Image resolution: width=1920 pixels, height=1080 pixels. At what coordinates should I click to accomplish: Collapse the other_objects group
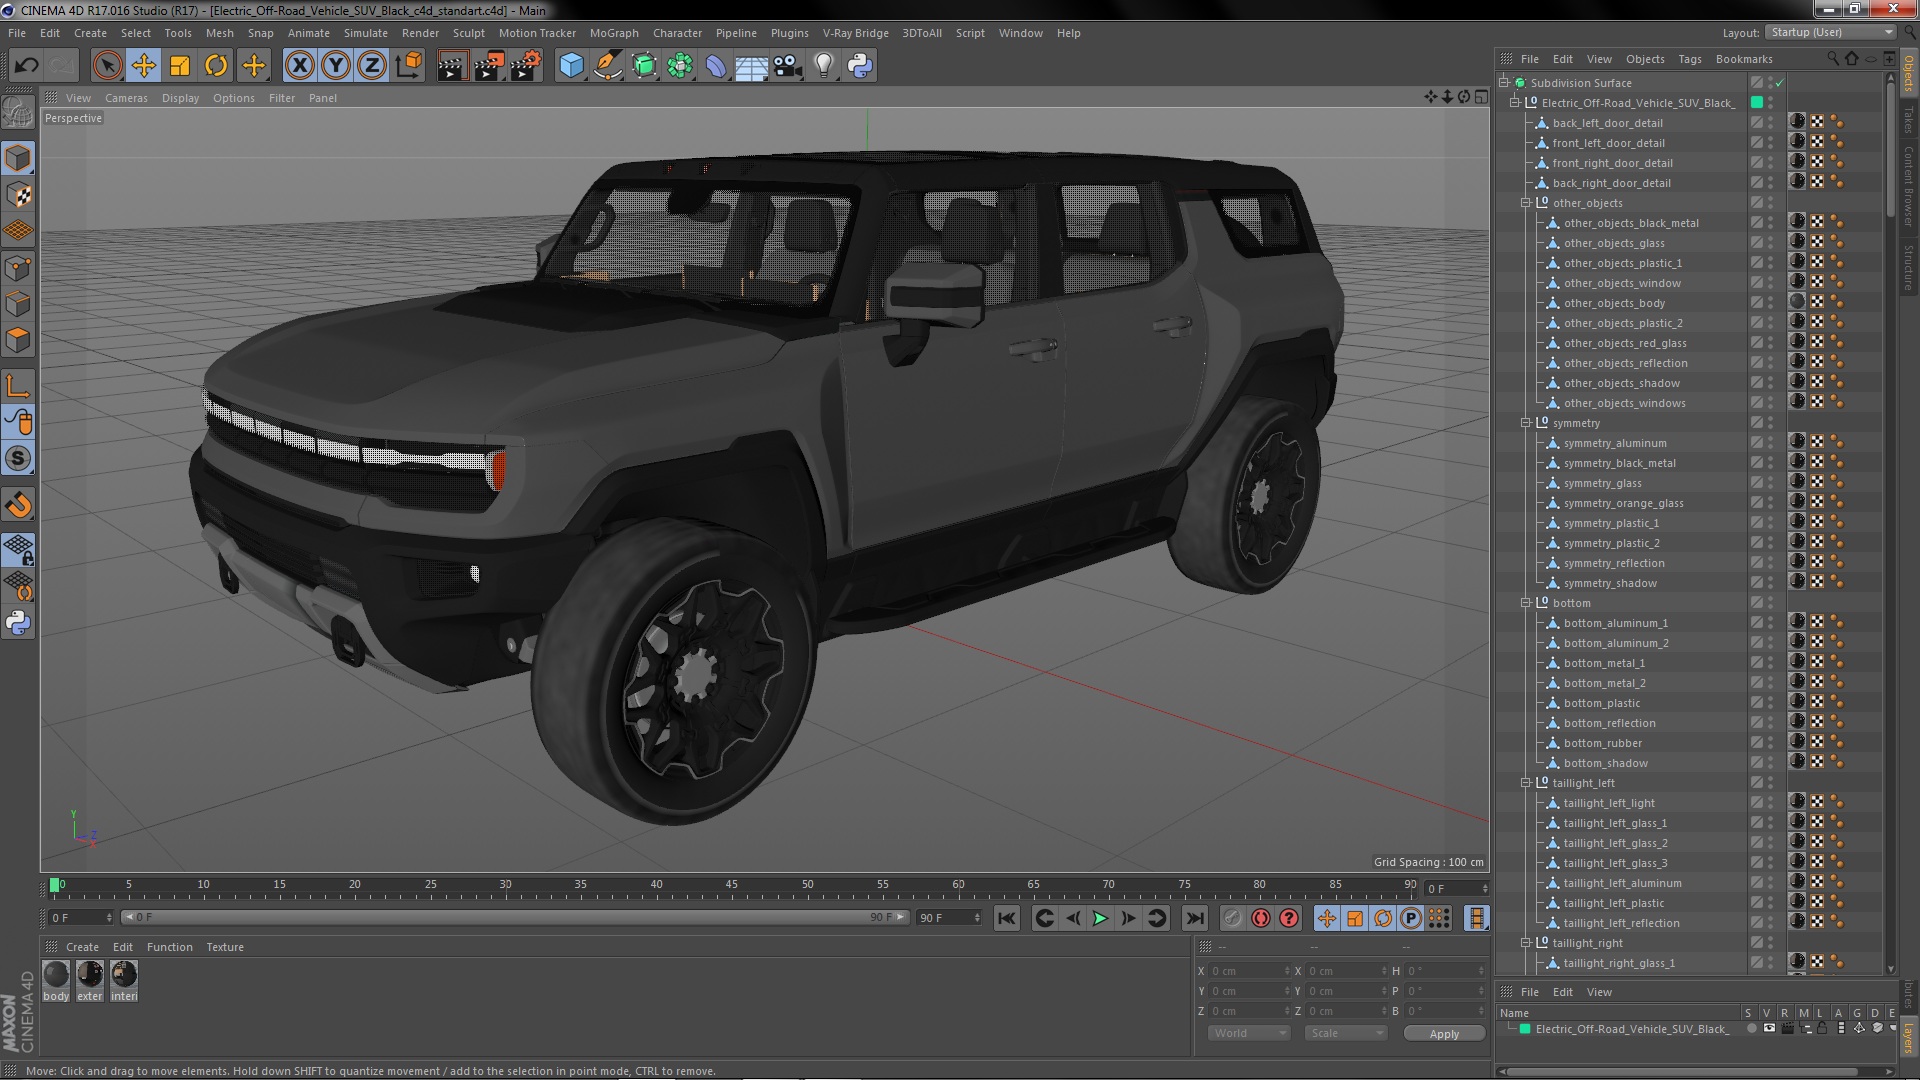coord(1526,203)
